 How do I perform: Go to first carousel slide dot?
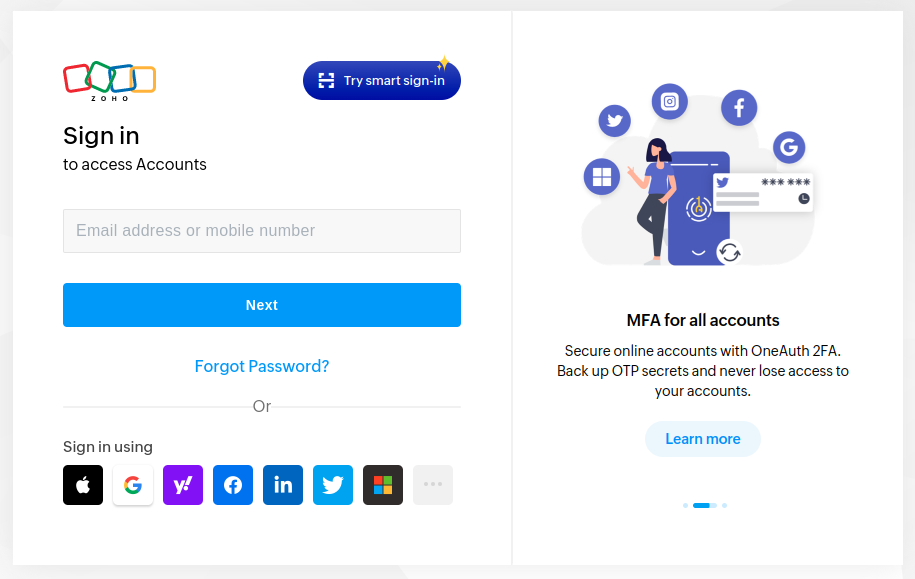click(x=686, y=505)
